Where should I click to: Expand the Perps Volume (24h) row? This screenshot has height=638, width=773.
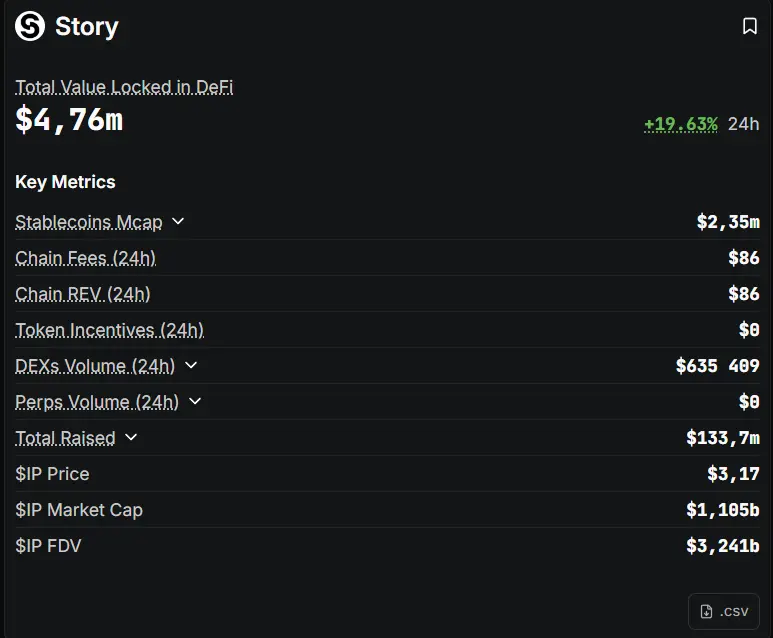195,402
